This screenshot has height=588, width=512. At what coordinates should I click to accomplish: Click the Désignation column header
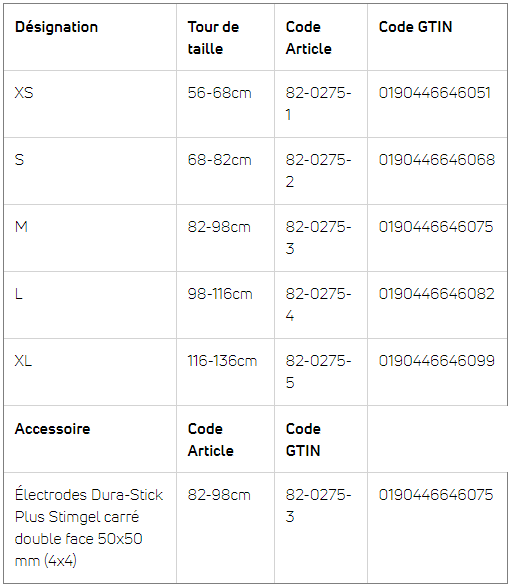pyautogui.click(x=56, y=27)
